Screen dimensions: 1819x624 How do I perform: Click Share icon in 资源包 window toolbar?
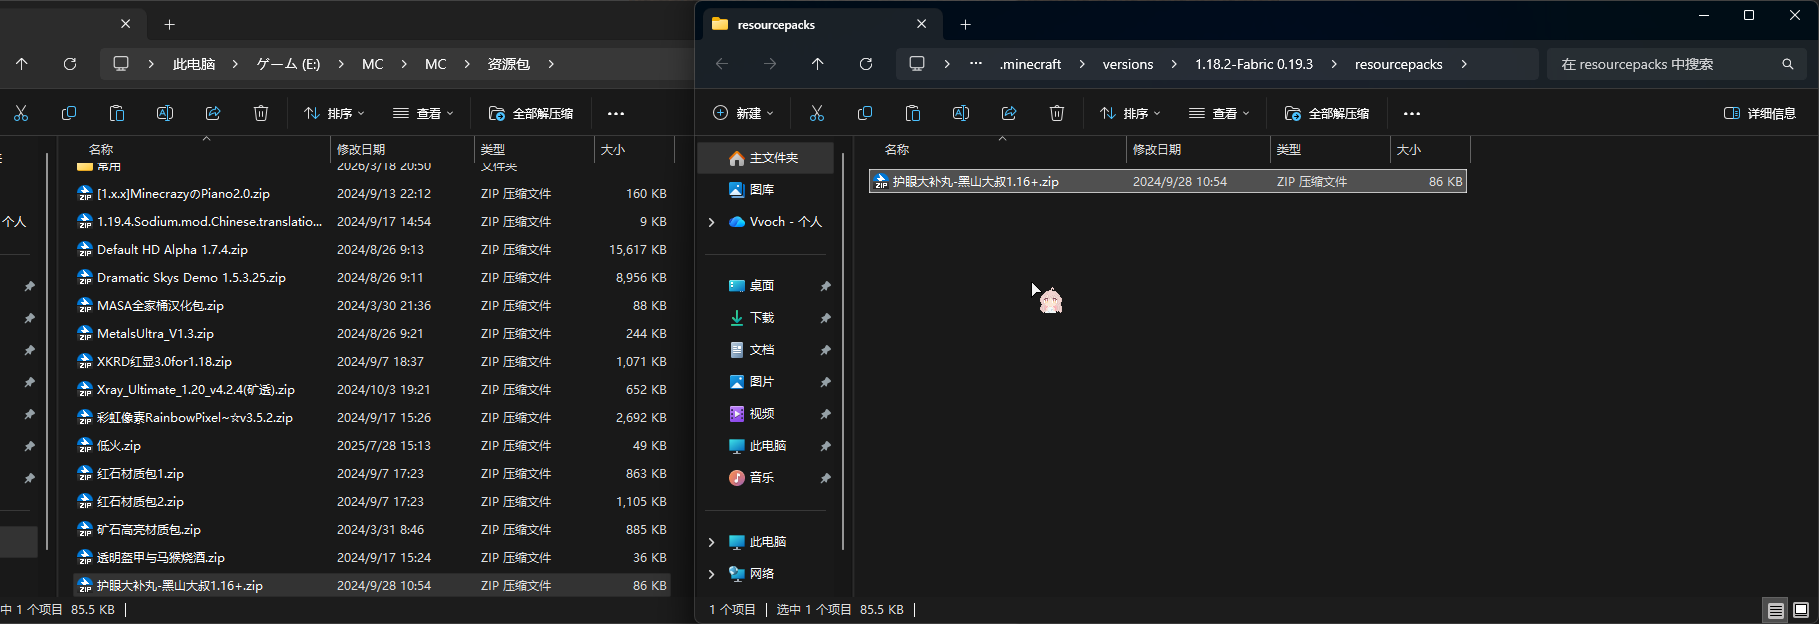(213, 113)
